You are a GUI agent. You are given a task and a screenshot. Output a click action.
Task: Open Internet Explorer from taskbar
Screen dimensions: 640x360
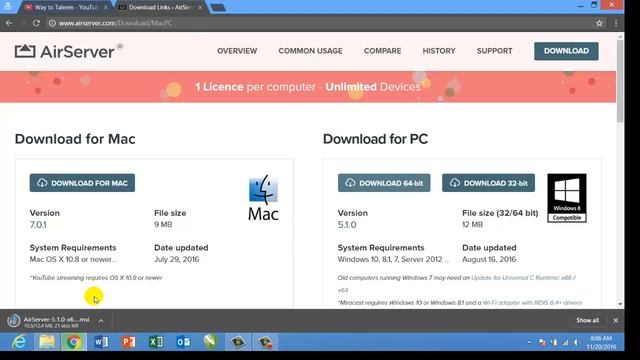pos(19,342)
